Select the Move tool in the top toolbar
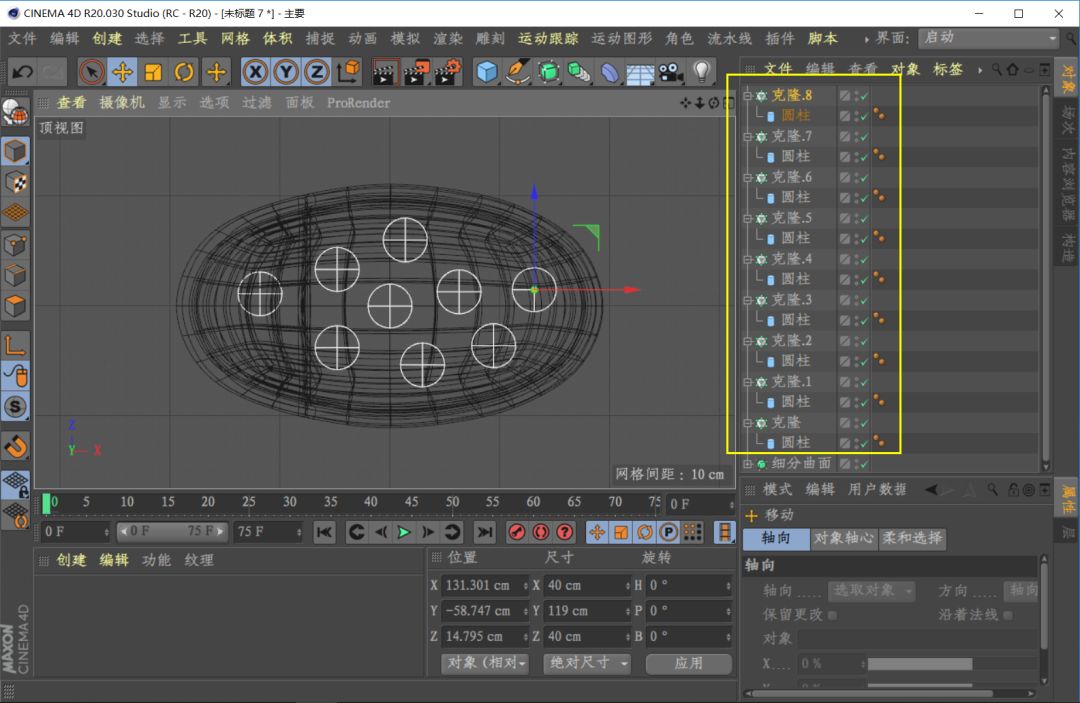This screenshot has height=703, width=1080. 122,72
